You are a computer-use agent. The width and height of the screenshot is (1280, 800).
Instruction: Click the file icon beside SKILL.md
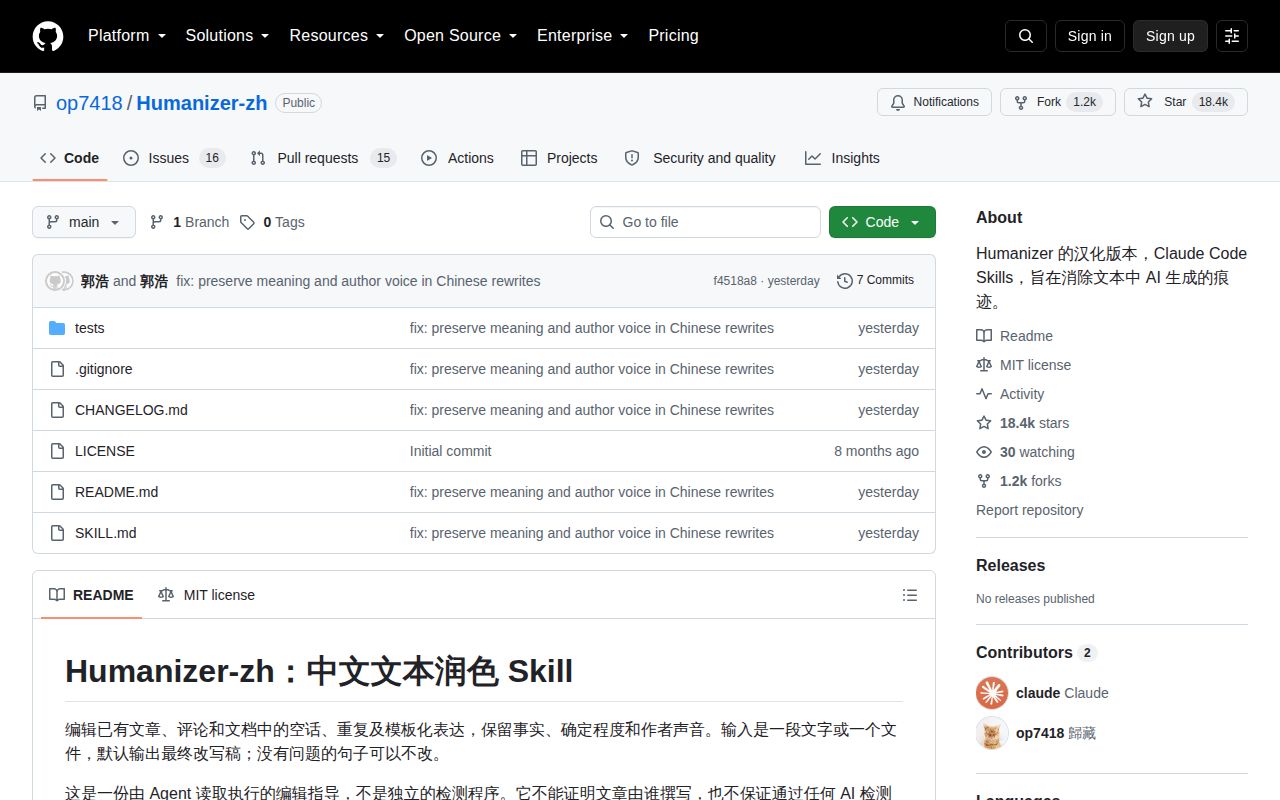coord(57,533)
